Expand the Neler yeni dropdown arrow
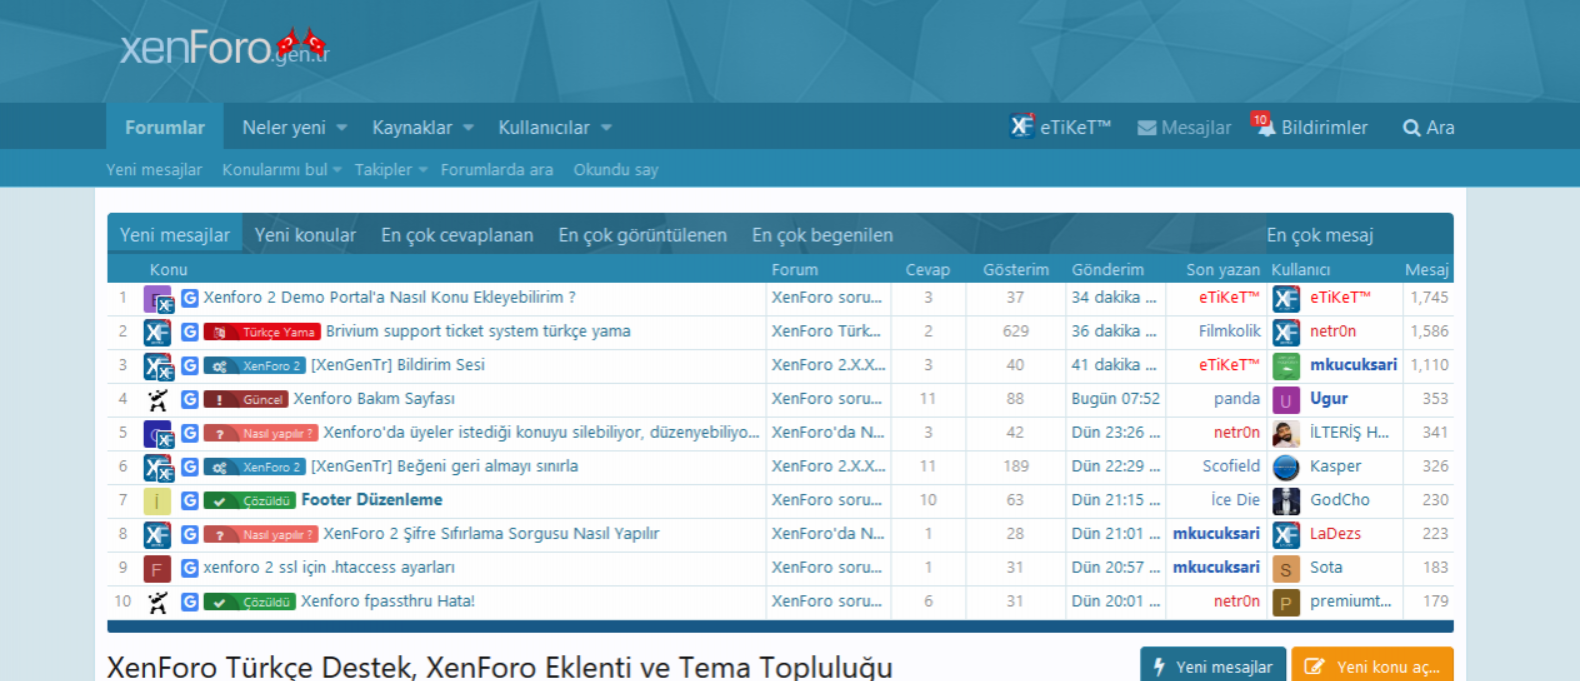 click(342, 128)
